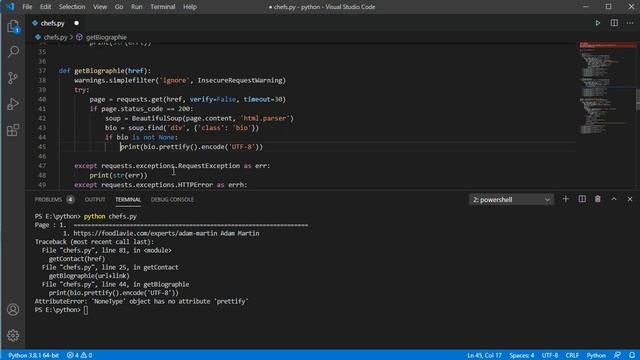
Task: Open editor More Actions ellipsis
Action: (x=630, y=23)
